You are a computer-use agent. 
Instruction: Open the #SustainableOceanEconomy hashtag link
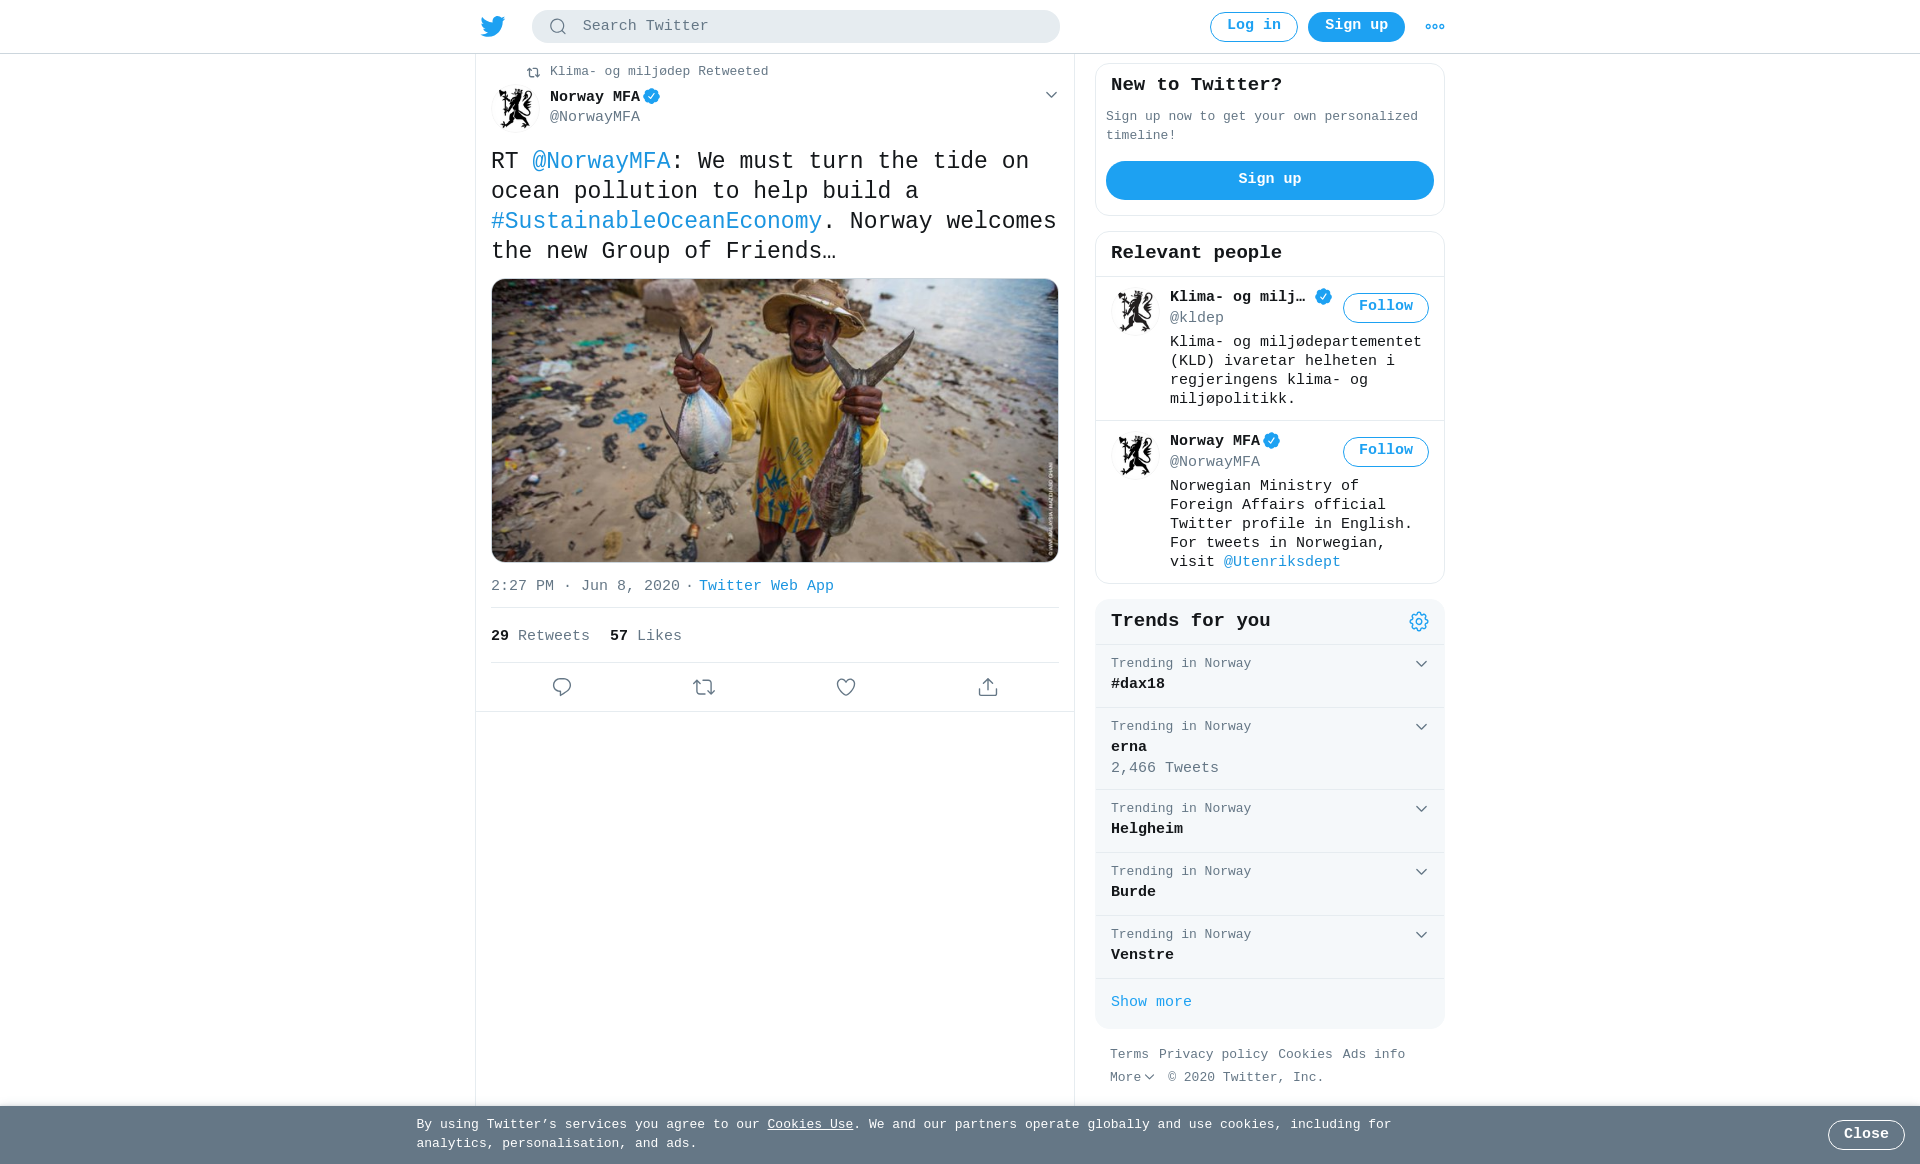[x=656, y=222]
